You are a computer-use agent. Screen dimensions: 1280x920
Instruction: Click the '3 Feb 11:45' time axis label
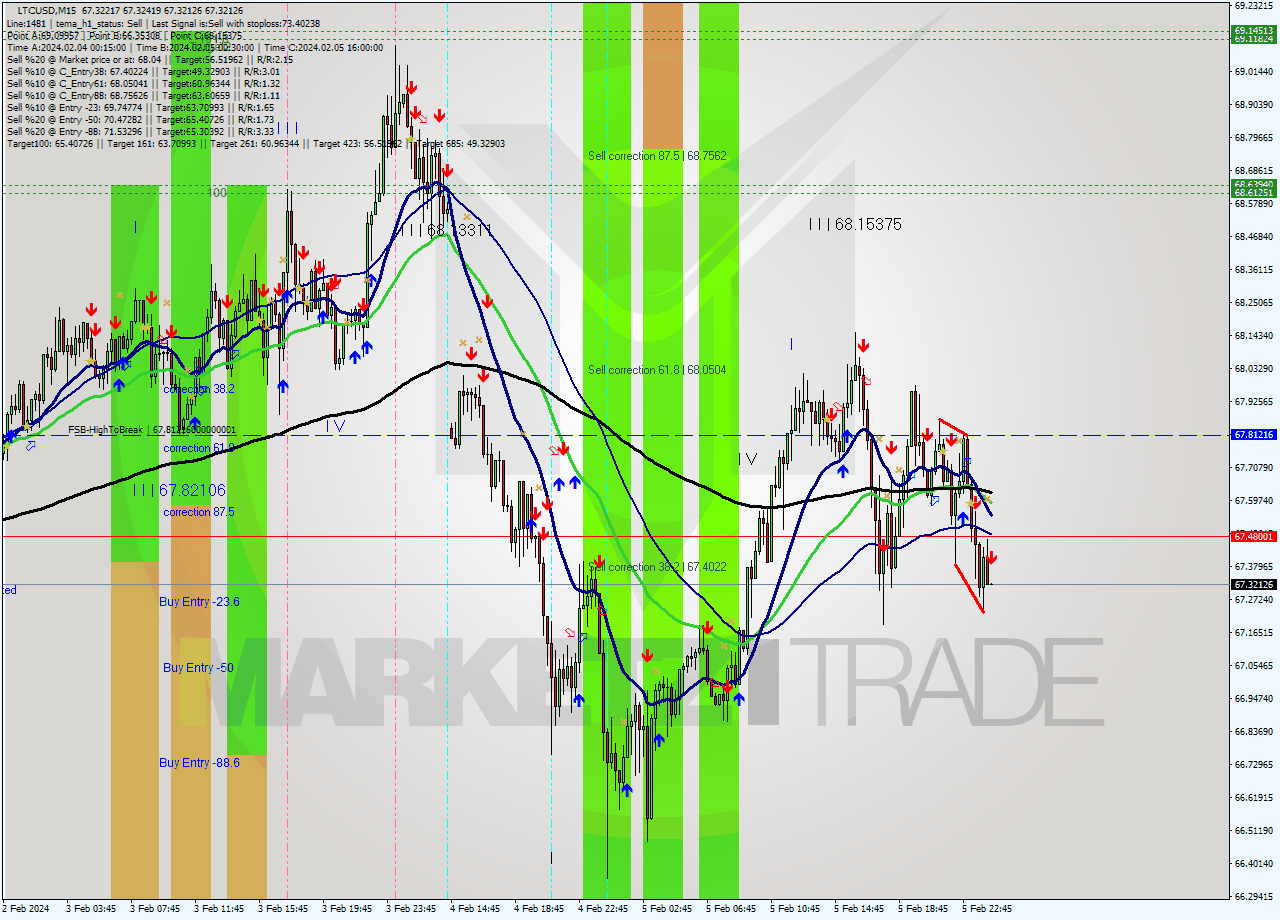(x=218, y=909)
